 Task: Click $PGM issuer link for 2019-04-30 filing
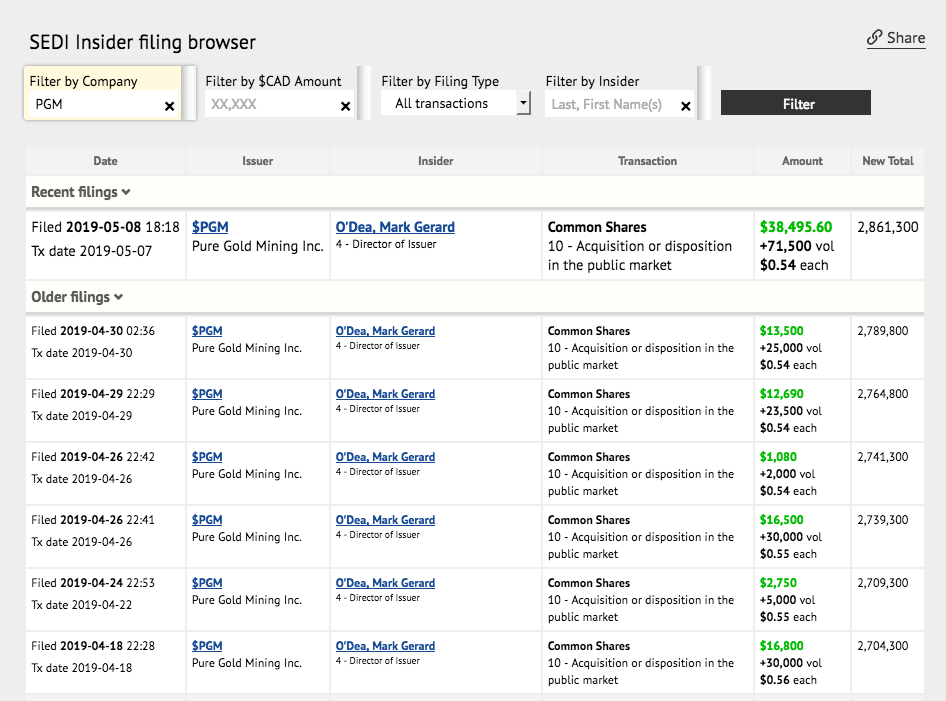[207, 331]
